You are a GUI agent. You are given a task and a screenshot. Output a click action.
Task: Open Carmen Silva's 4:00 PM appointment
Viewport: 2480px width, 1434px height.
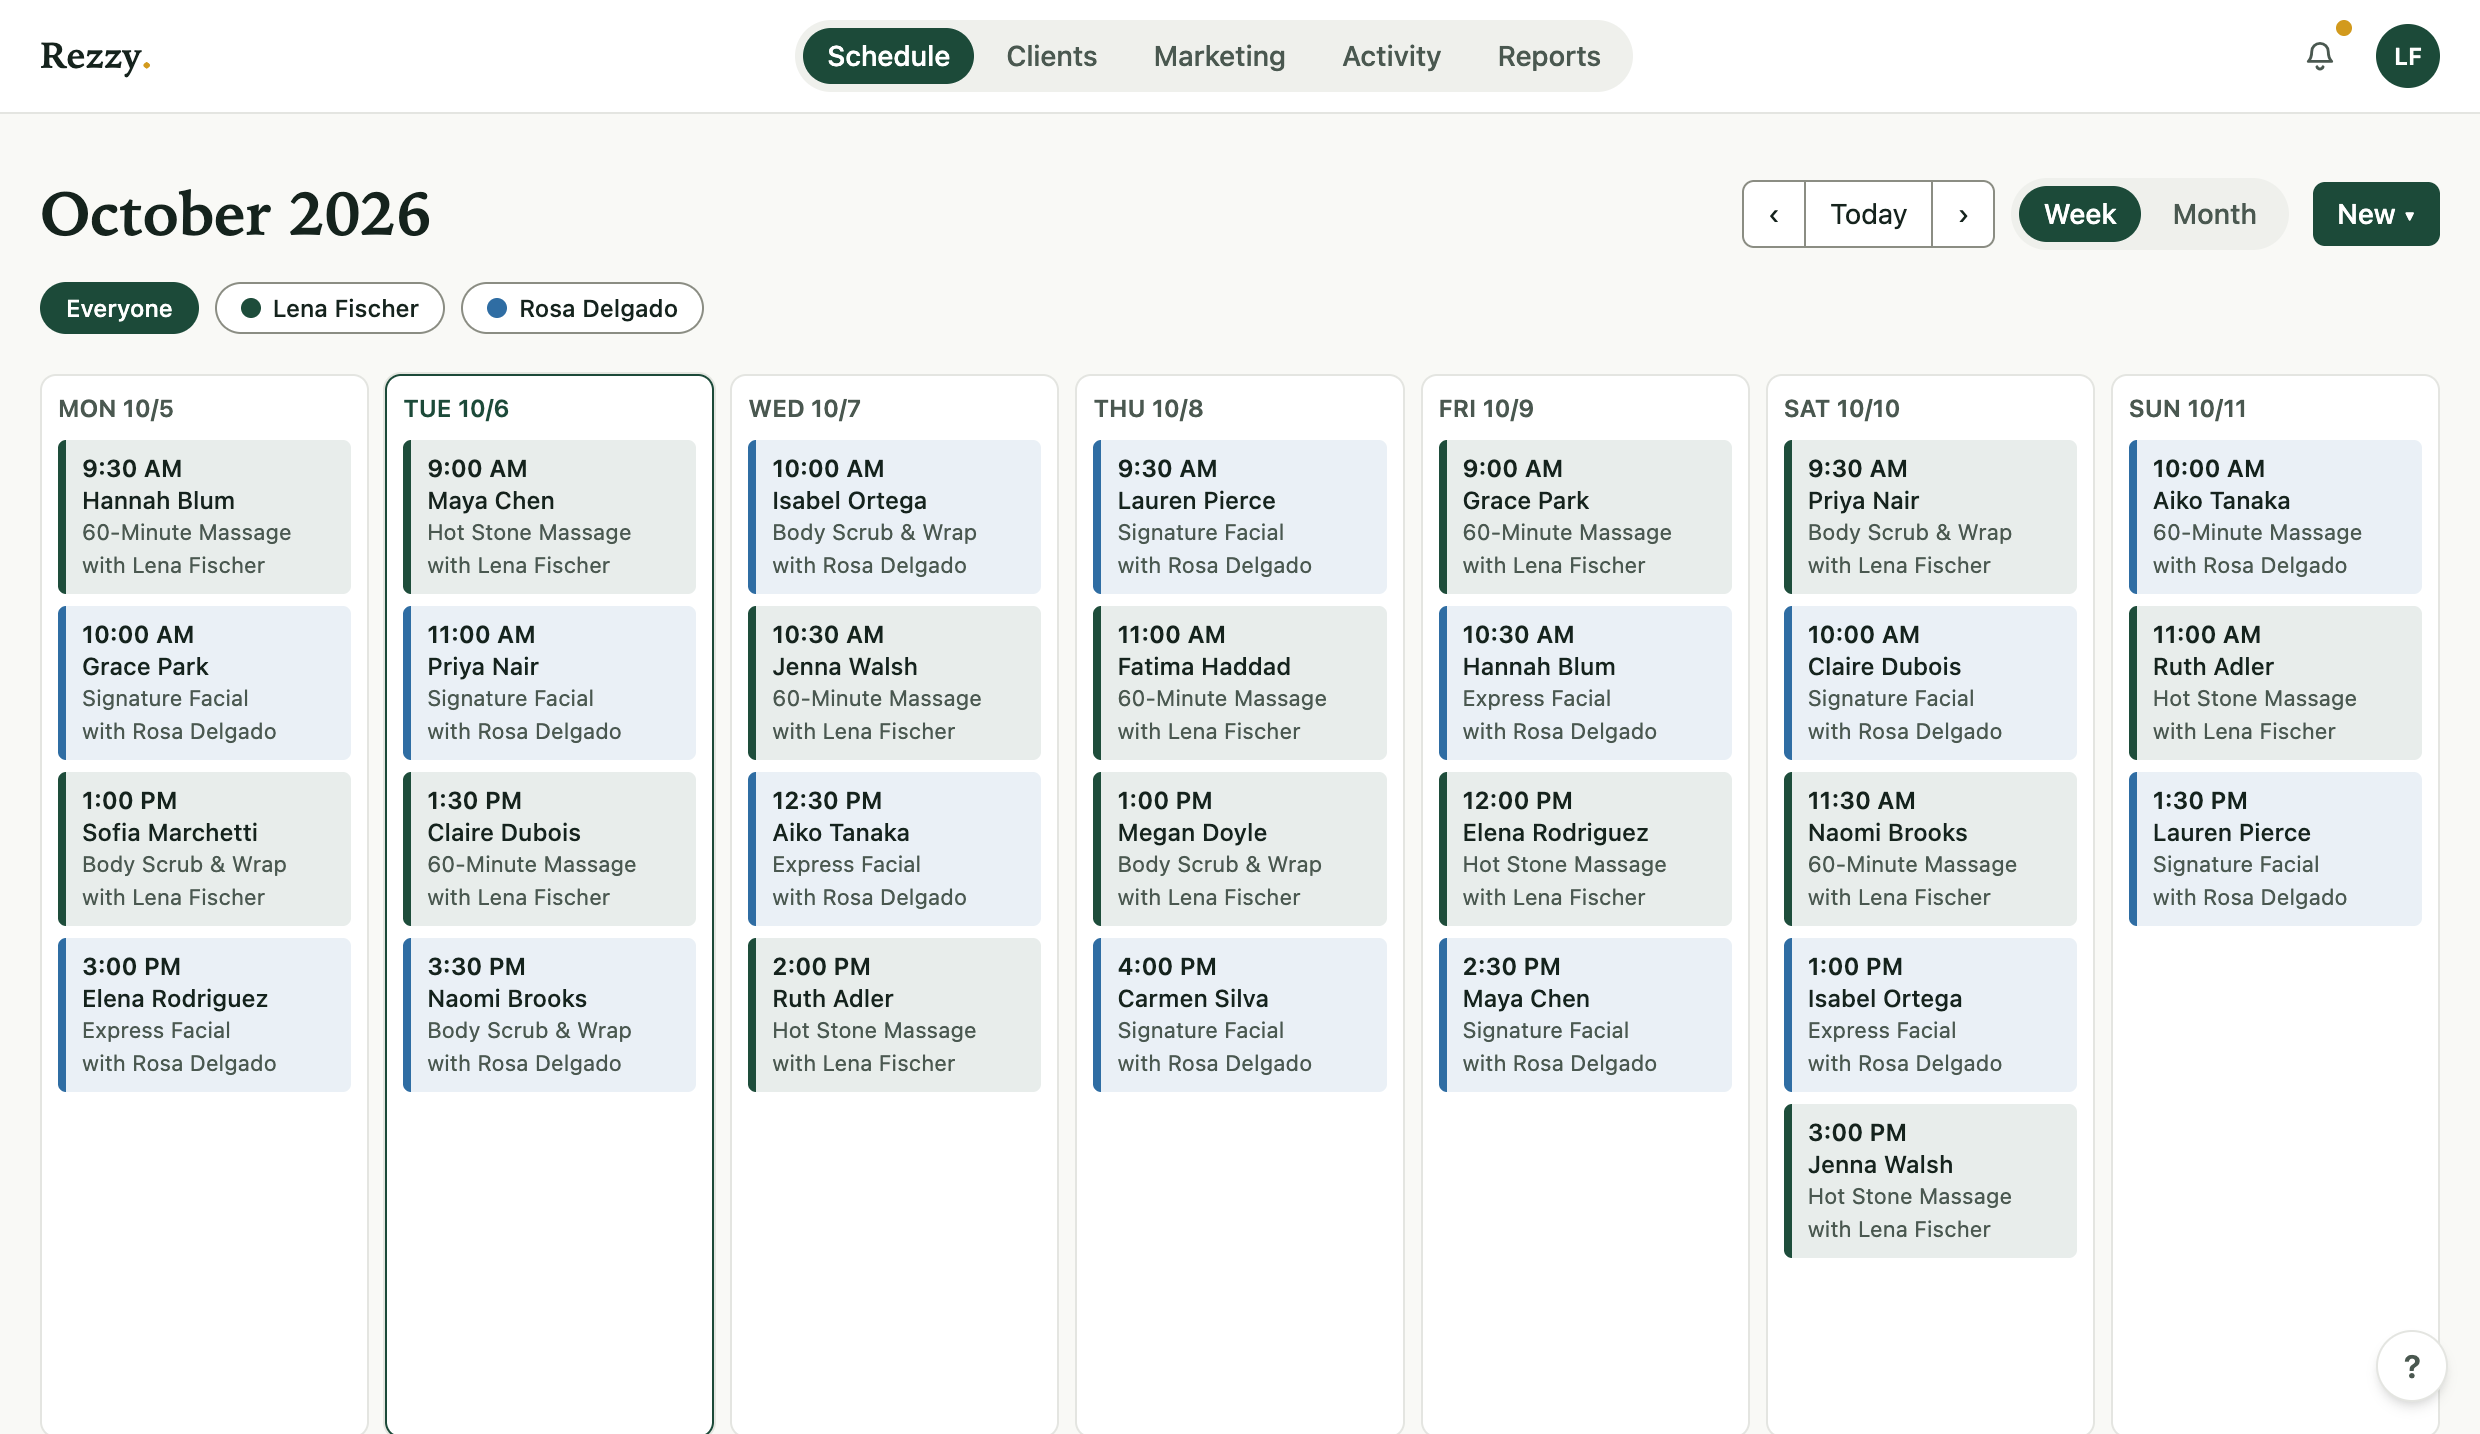1239,1014
